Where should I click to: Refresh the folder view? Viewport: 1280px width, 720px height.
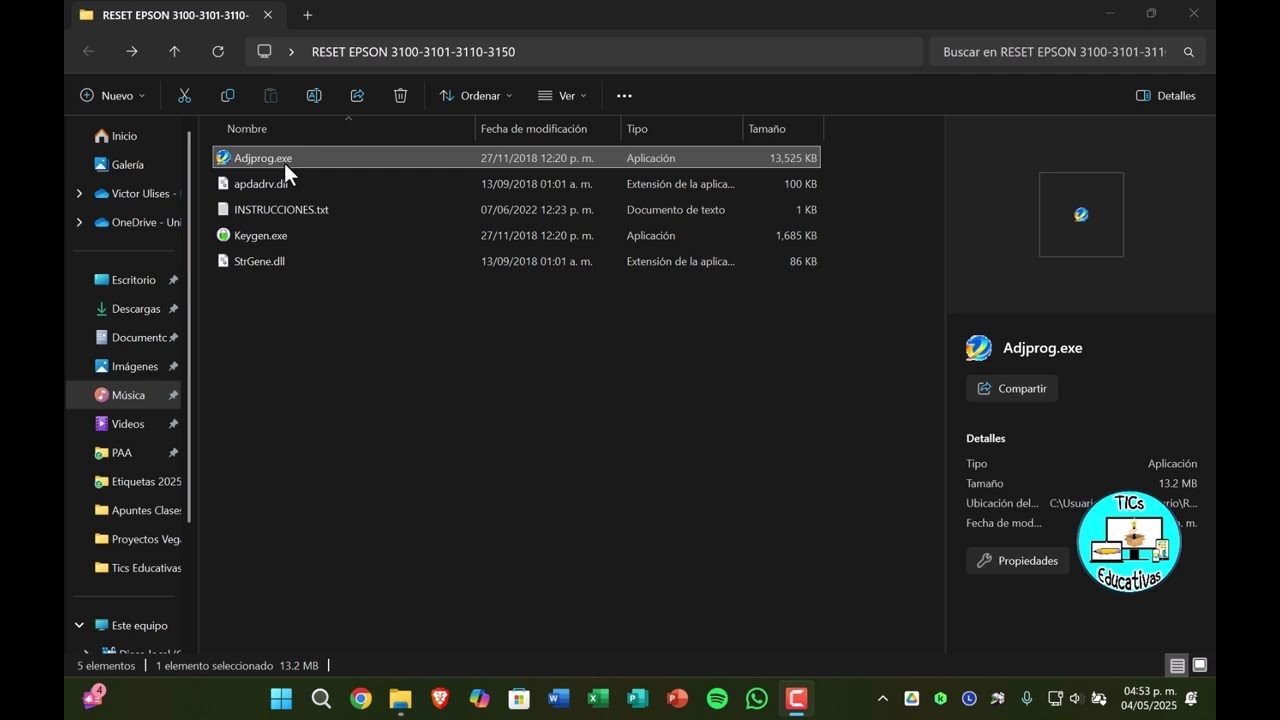[218, 51]
